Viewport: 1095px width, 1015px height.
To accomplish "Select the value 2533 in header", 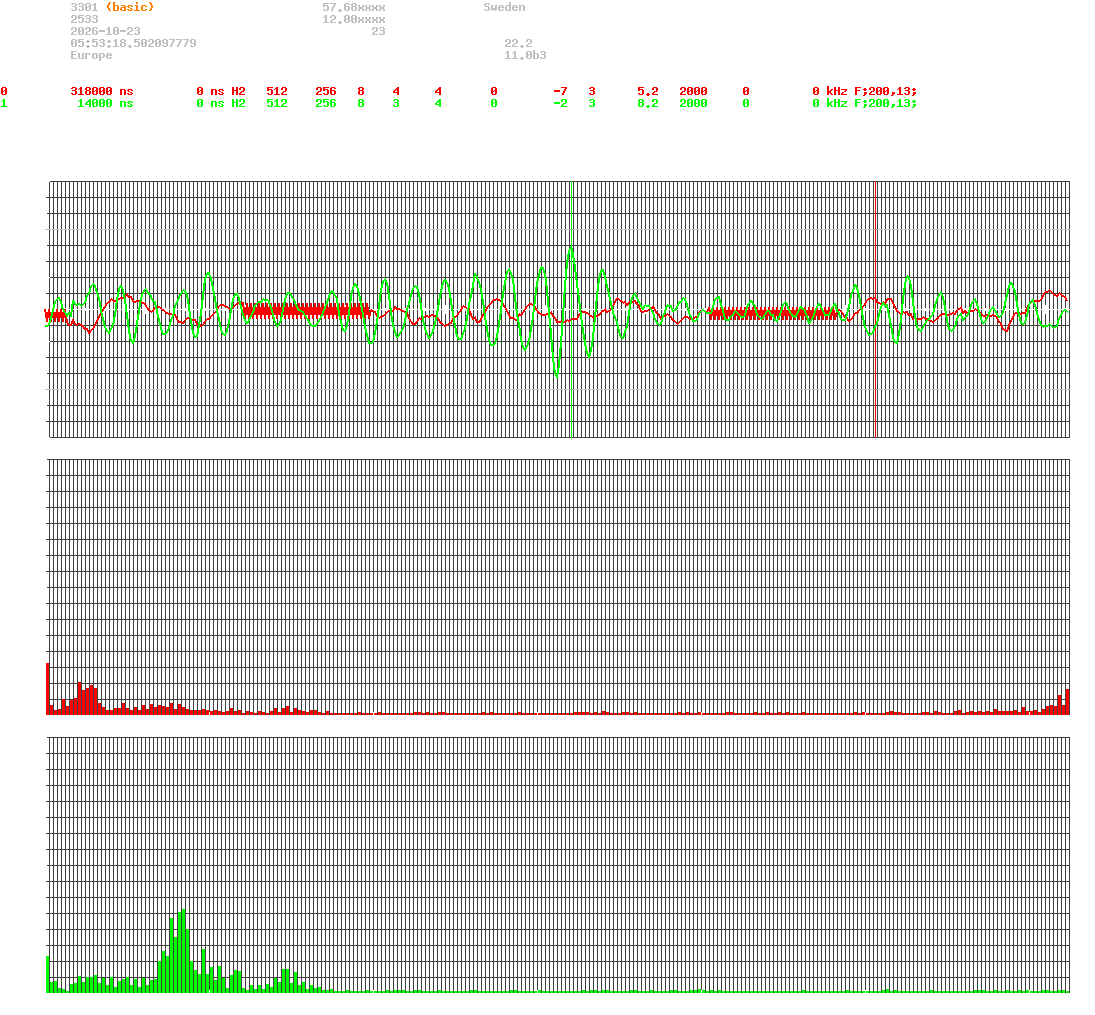I will tap(84, 19).
